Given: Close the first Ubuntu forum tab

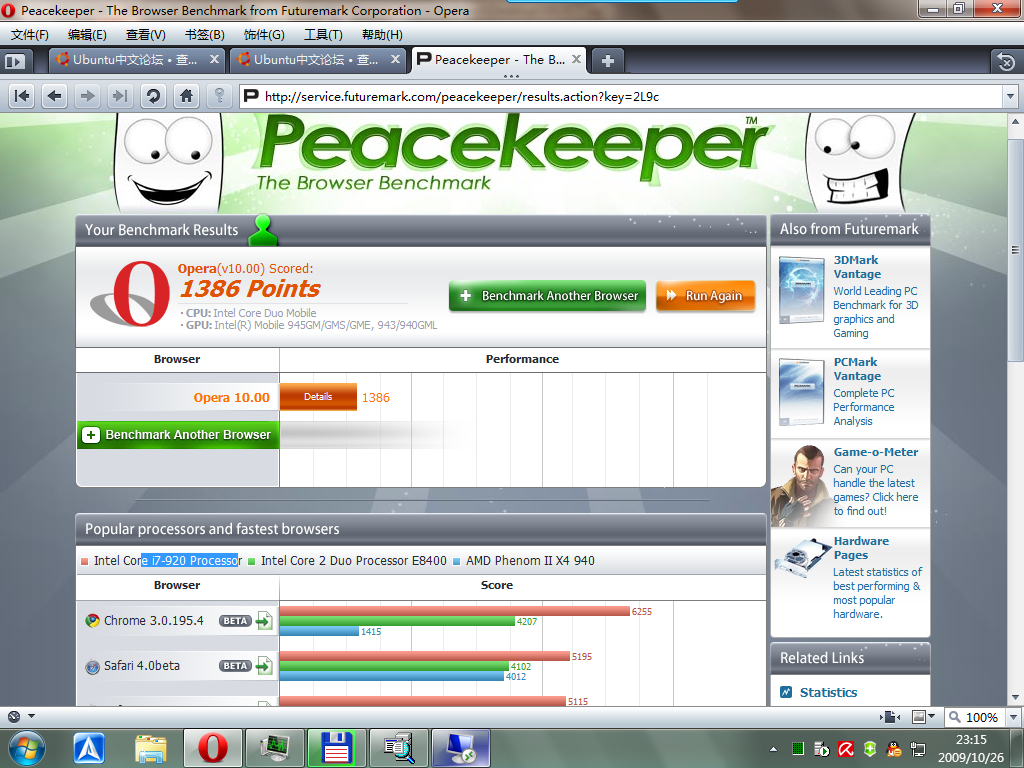Looking at the screenshot, I should 214,59.
